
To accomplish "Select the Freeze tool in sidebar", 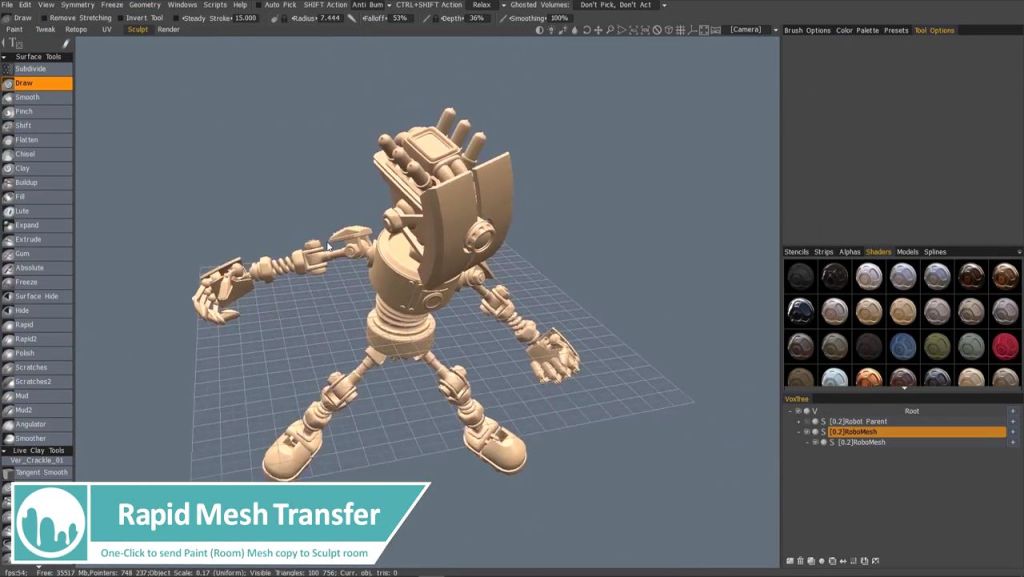I will tap(37, 282).
